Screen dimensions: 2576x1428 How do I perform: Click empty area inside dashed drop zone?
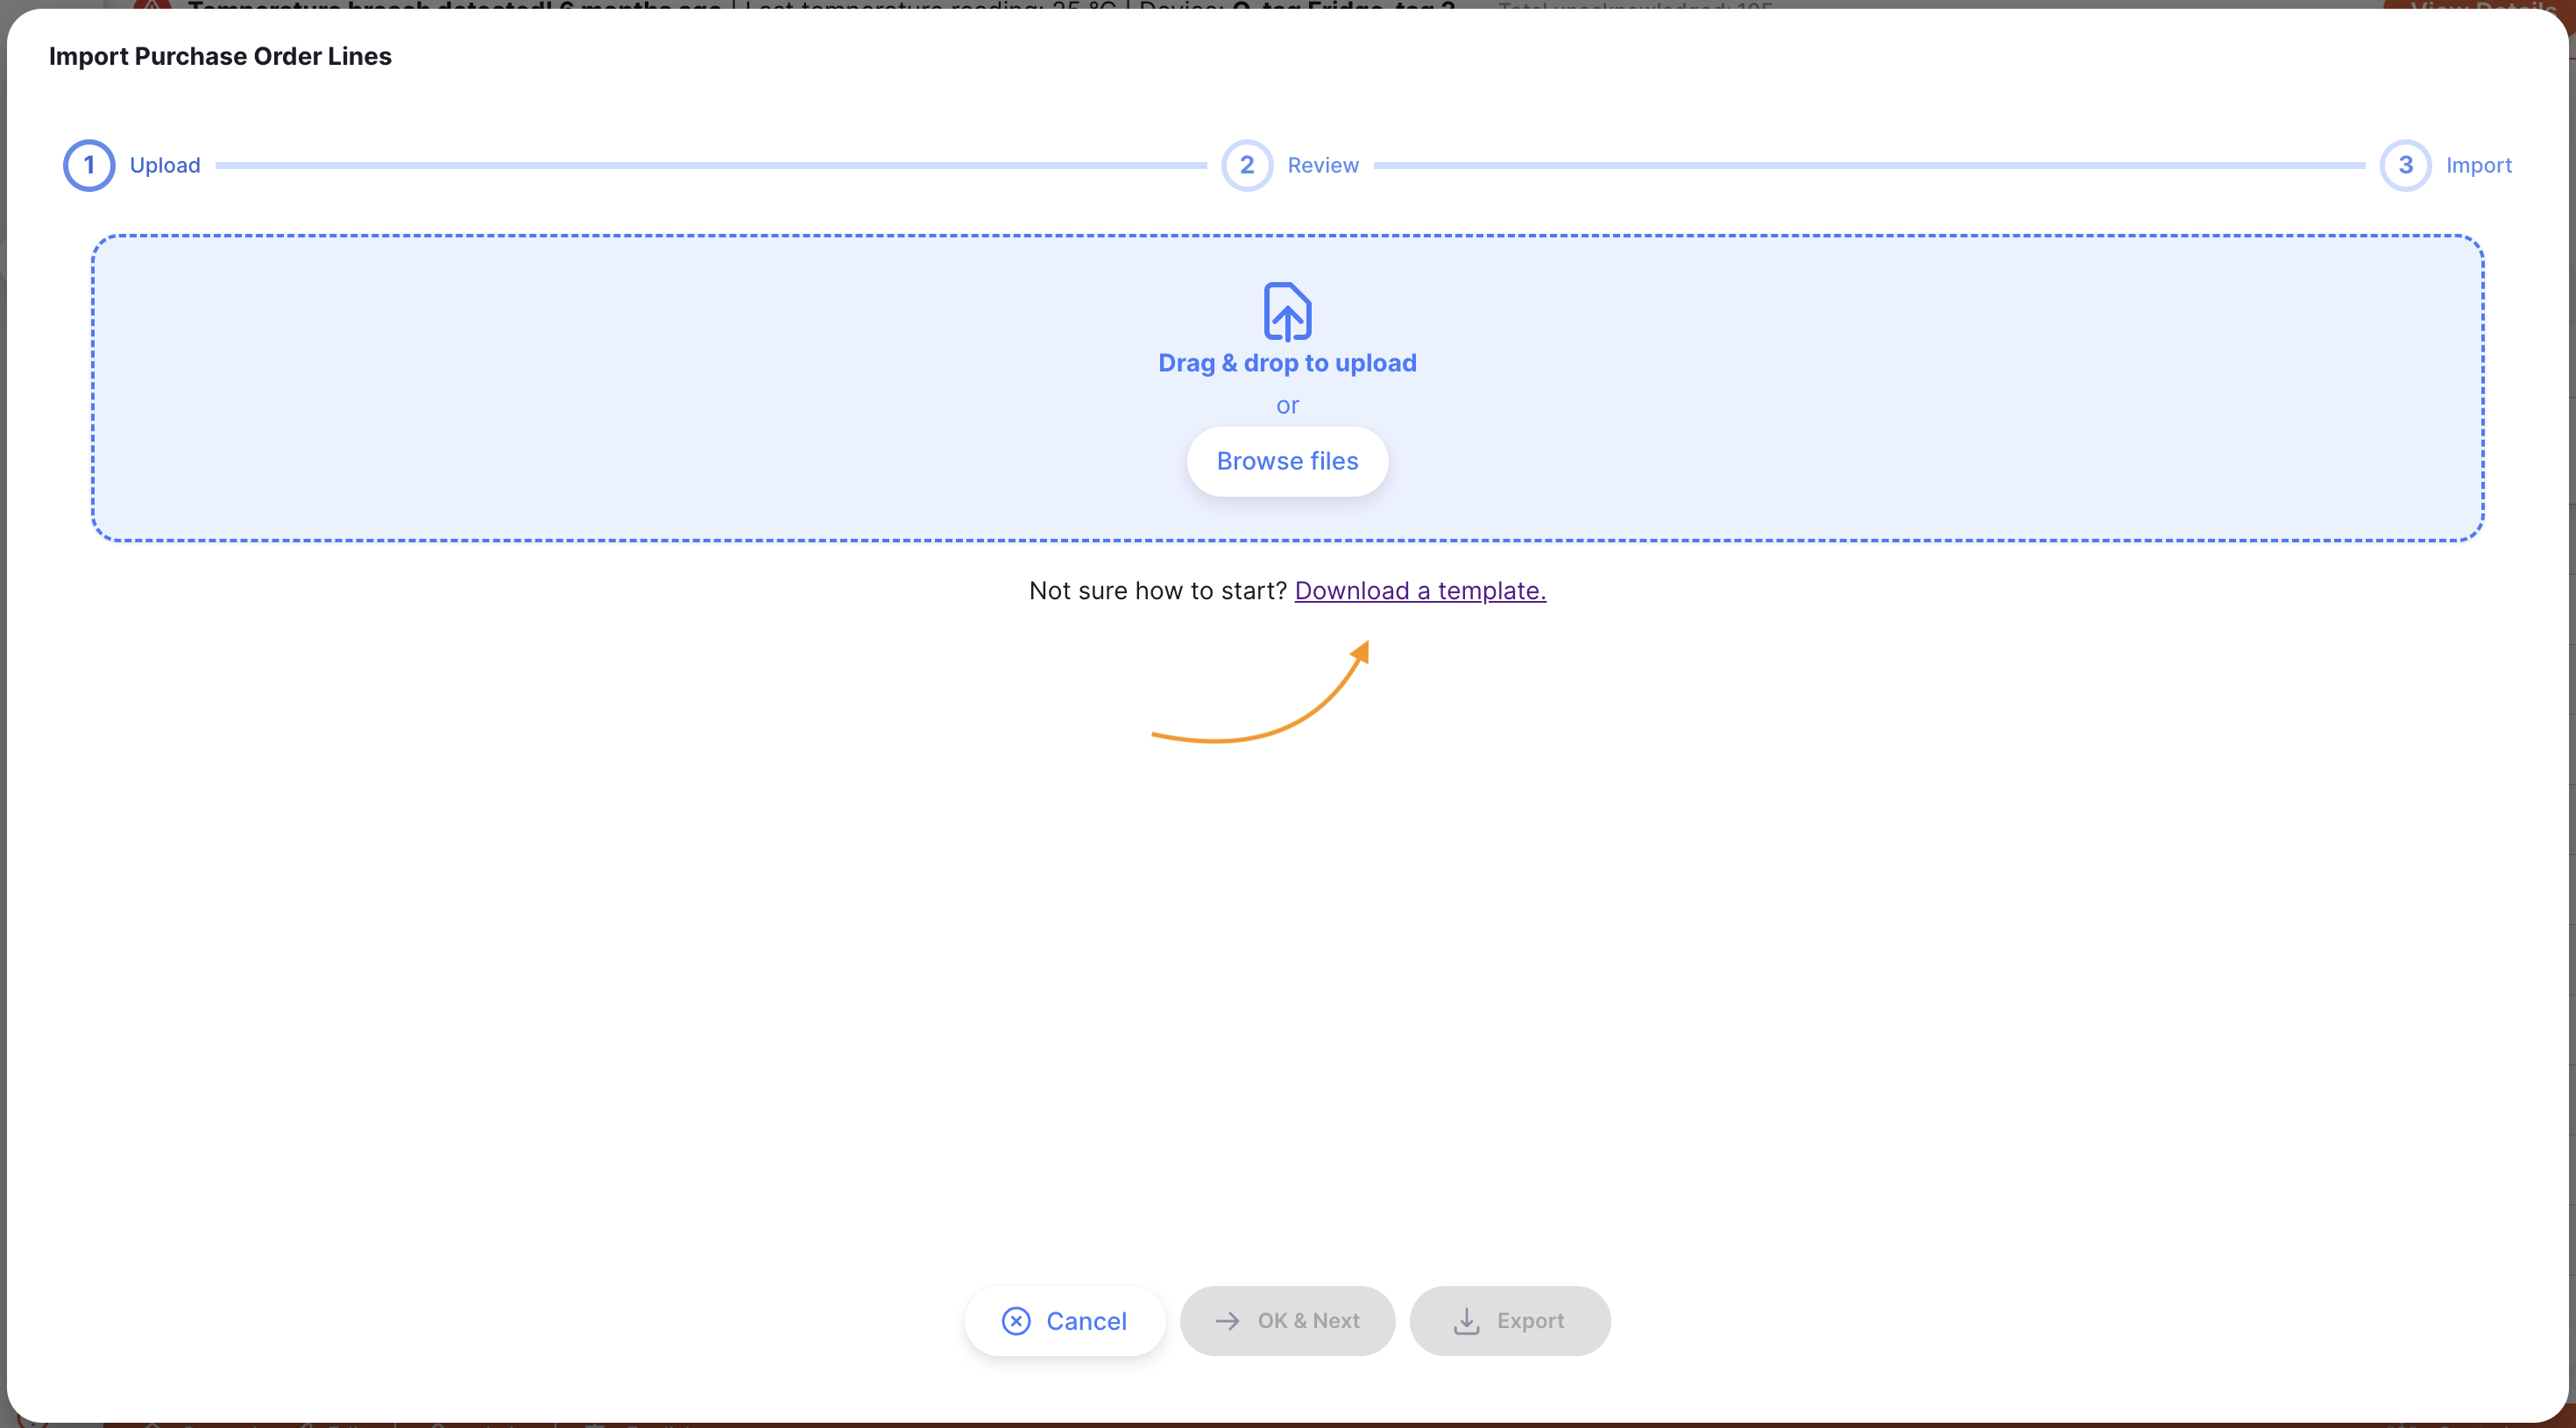pyautogui.click(x=600, y=390)
